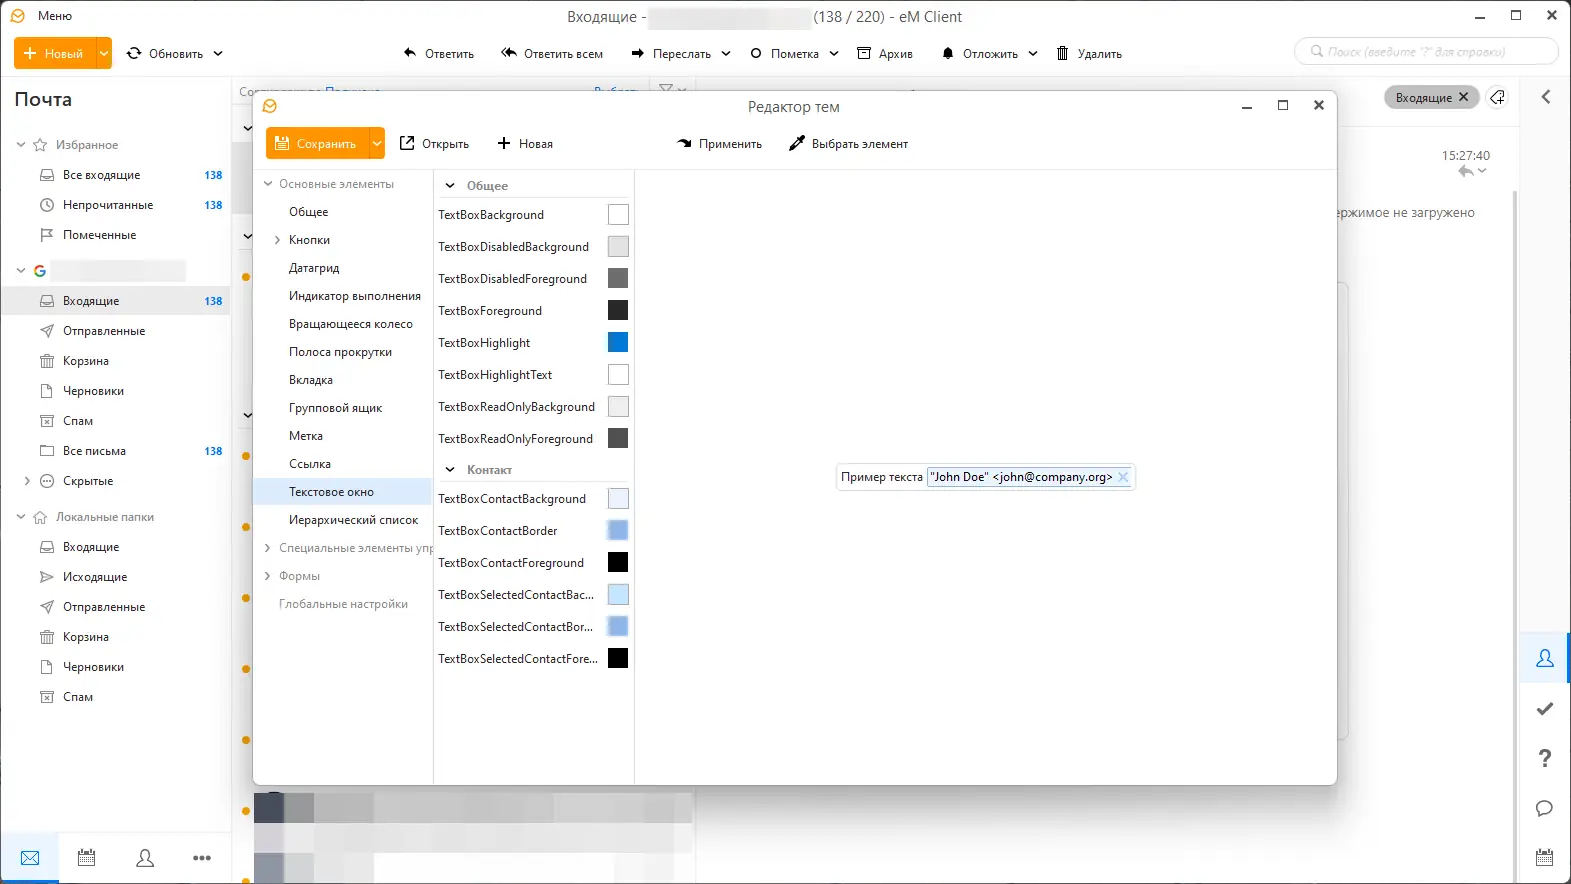Select Иерархический список in element tree
Image resolution: width=1571 pixels, height=884 pixels.
353,520
